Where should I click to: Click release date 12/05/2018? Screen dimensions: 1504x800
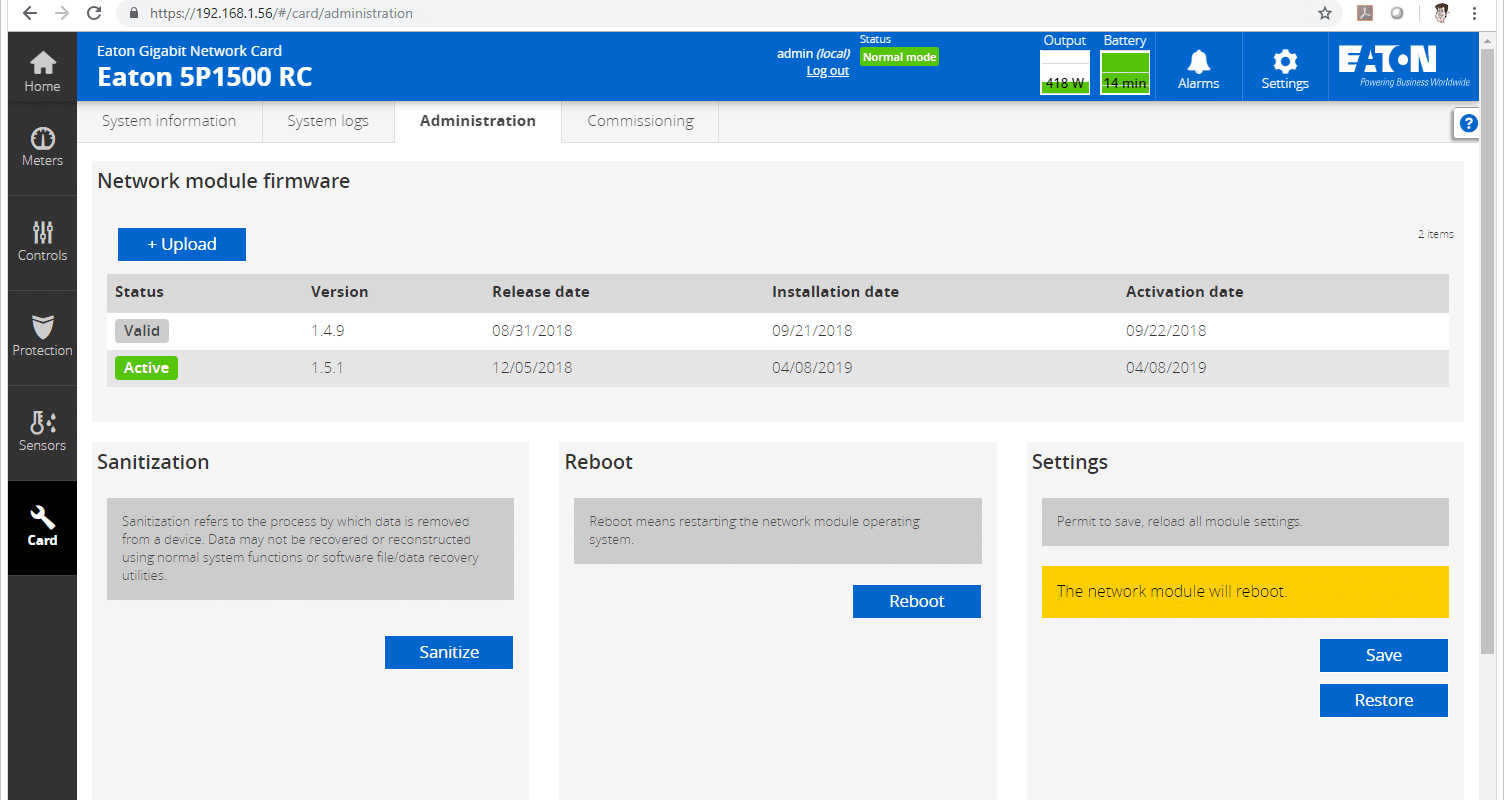pyautogui.click(x=532, y=368)
